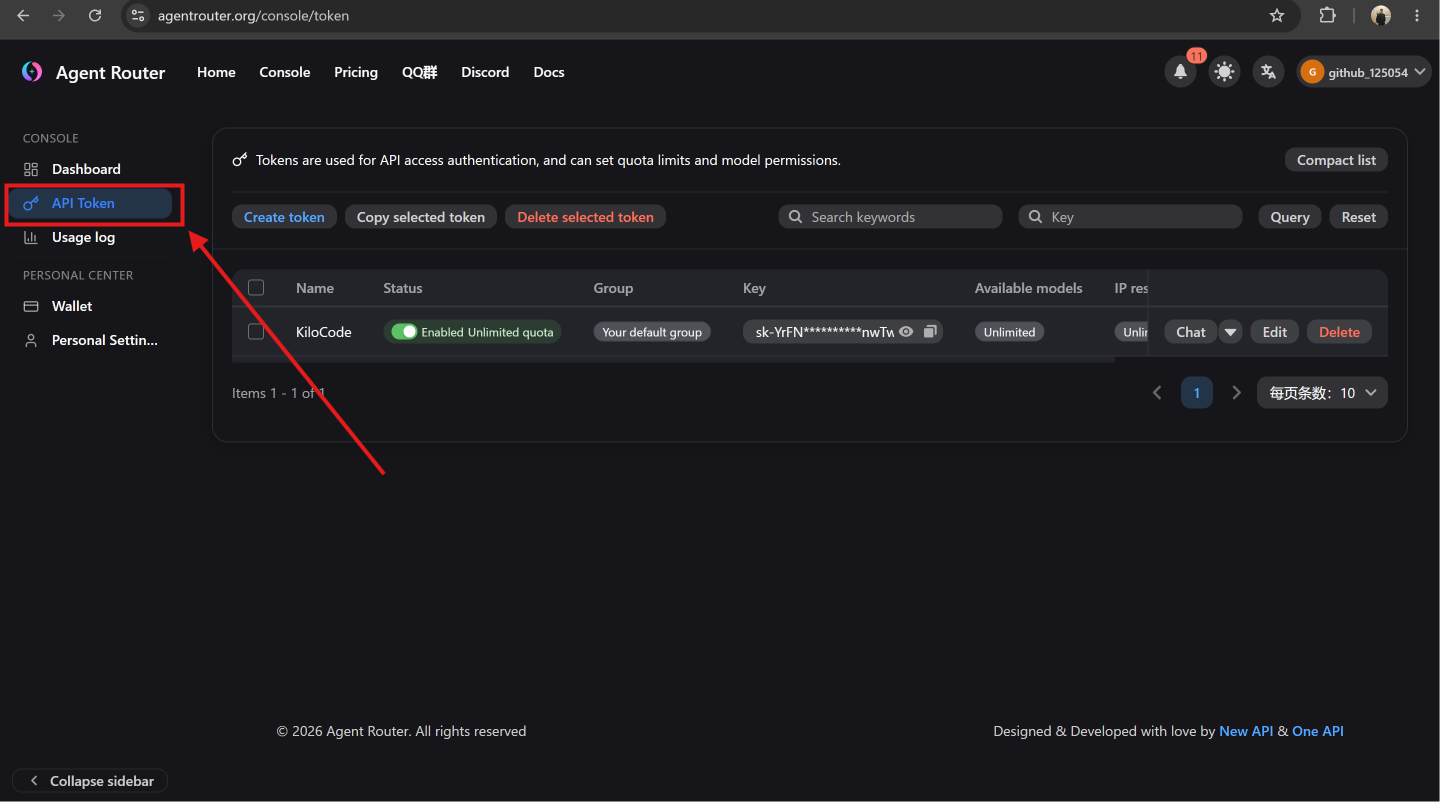This screenshot has height=802, width=1440.
Task: Click the Available models column header
Action: (x=1029, y=288)
